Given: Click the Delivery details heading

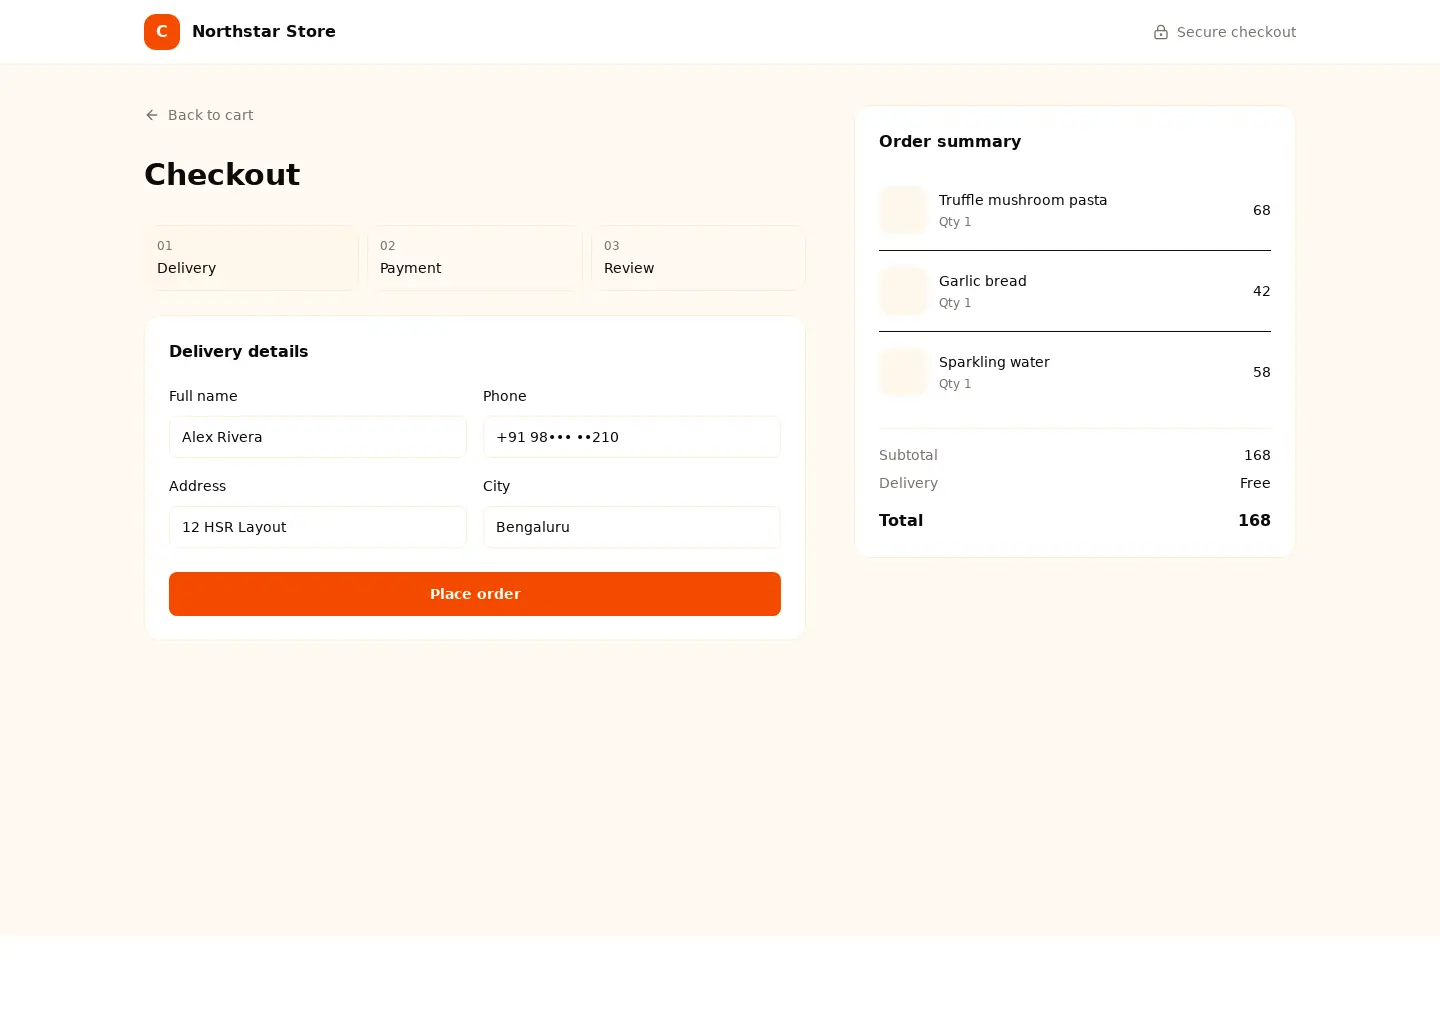Looking at the screenshot, I should click(238, 352).
